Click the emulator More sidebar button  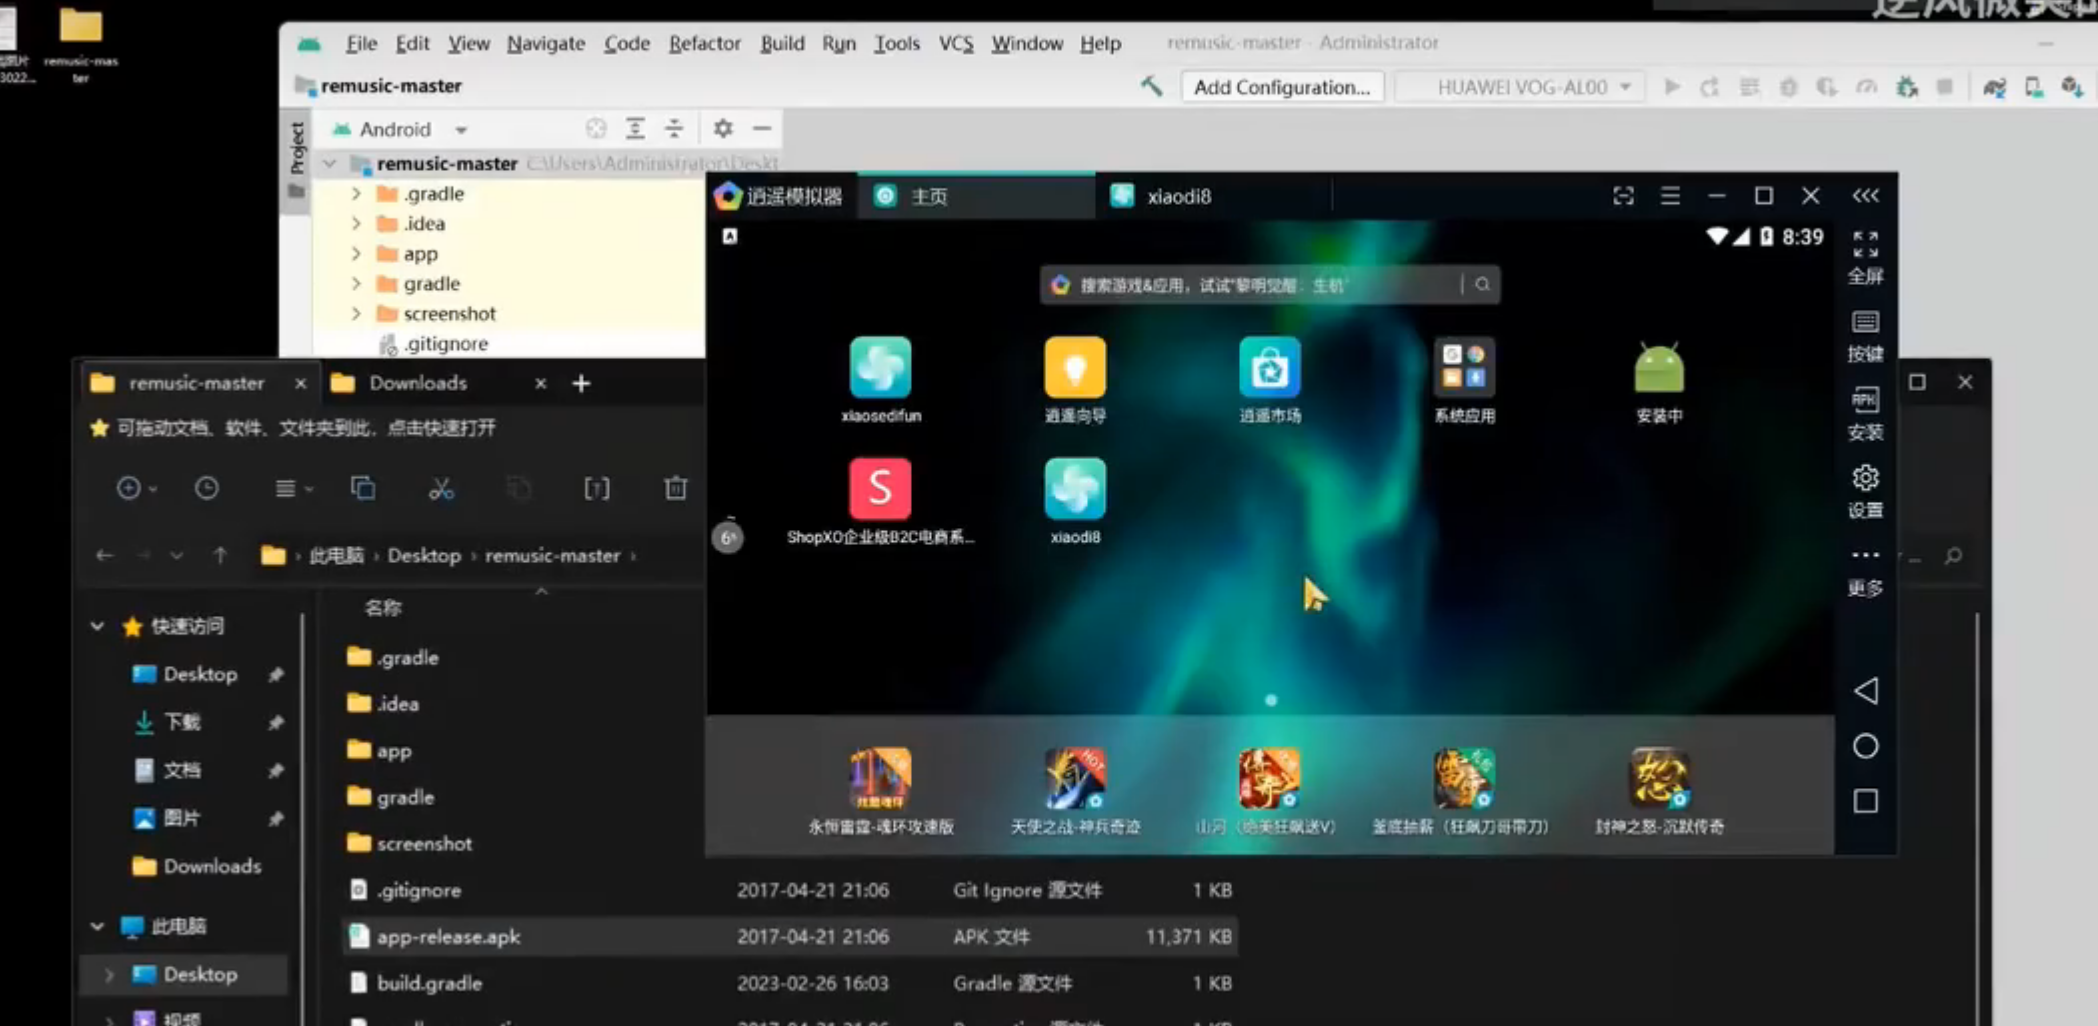pos(1865,570)
